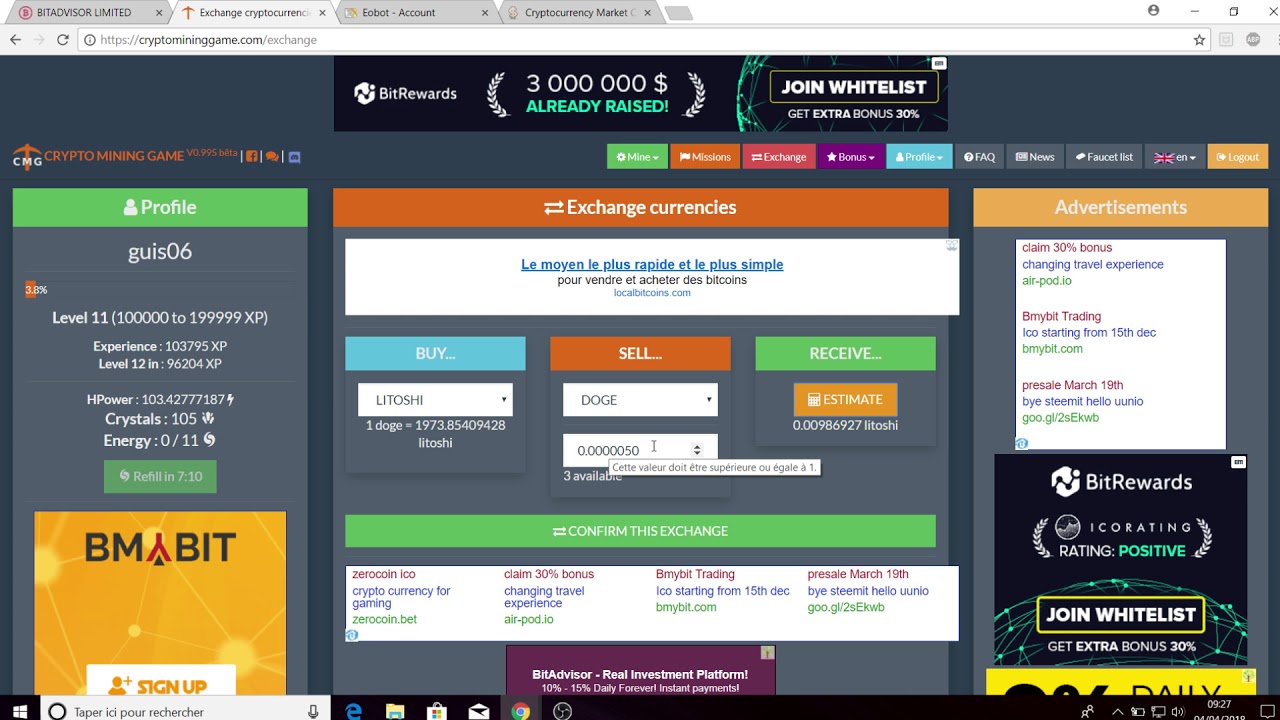Open the FAQ menu item
Image resolution: width=1280 pixels, height=720 pixels.
[980, 157]
